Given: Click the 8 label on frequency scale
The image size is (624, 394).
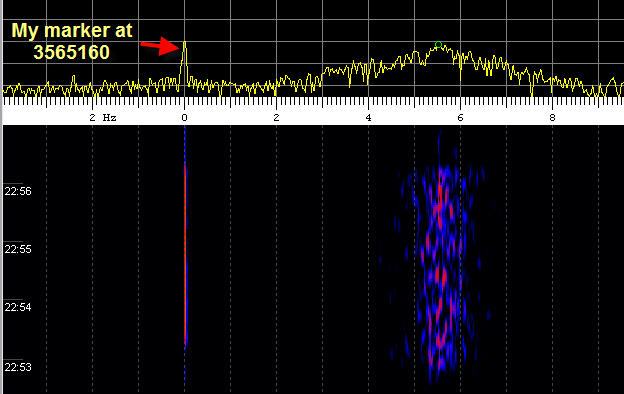Looking at the screenshot, I should pyautogui.click(x=552, y=118).
